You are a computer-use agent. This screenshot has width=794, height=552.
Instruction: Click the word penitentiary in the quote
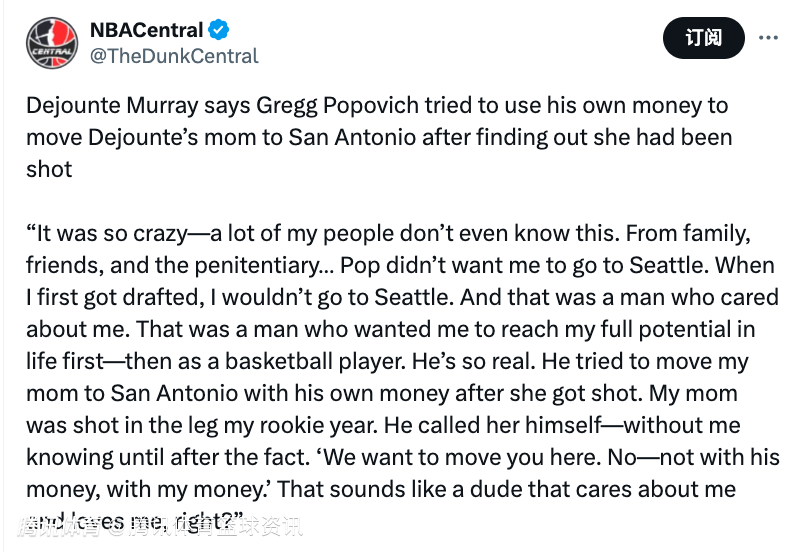pyautogui.click(x=264, y=266)
